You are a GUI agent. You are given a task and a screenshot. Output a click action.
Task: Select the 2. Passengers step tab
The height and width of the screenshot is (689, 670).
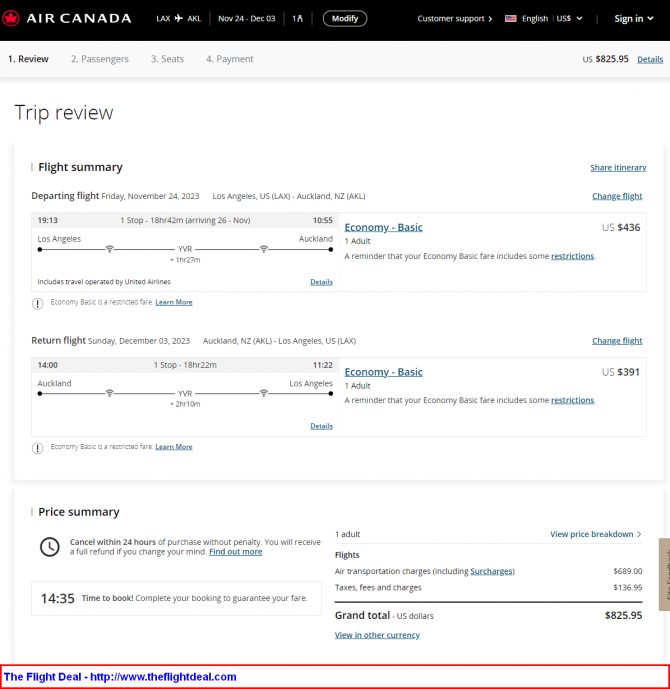[x=100, y=59]
